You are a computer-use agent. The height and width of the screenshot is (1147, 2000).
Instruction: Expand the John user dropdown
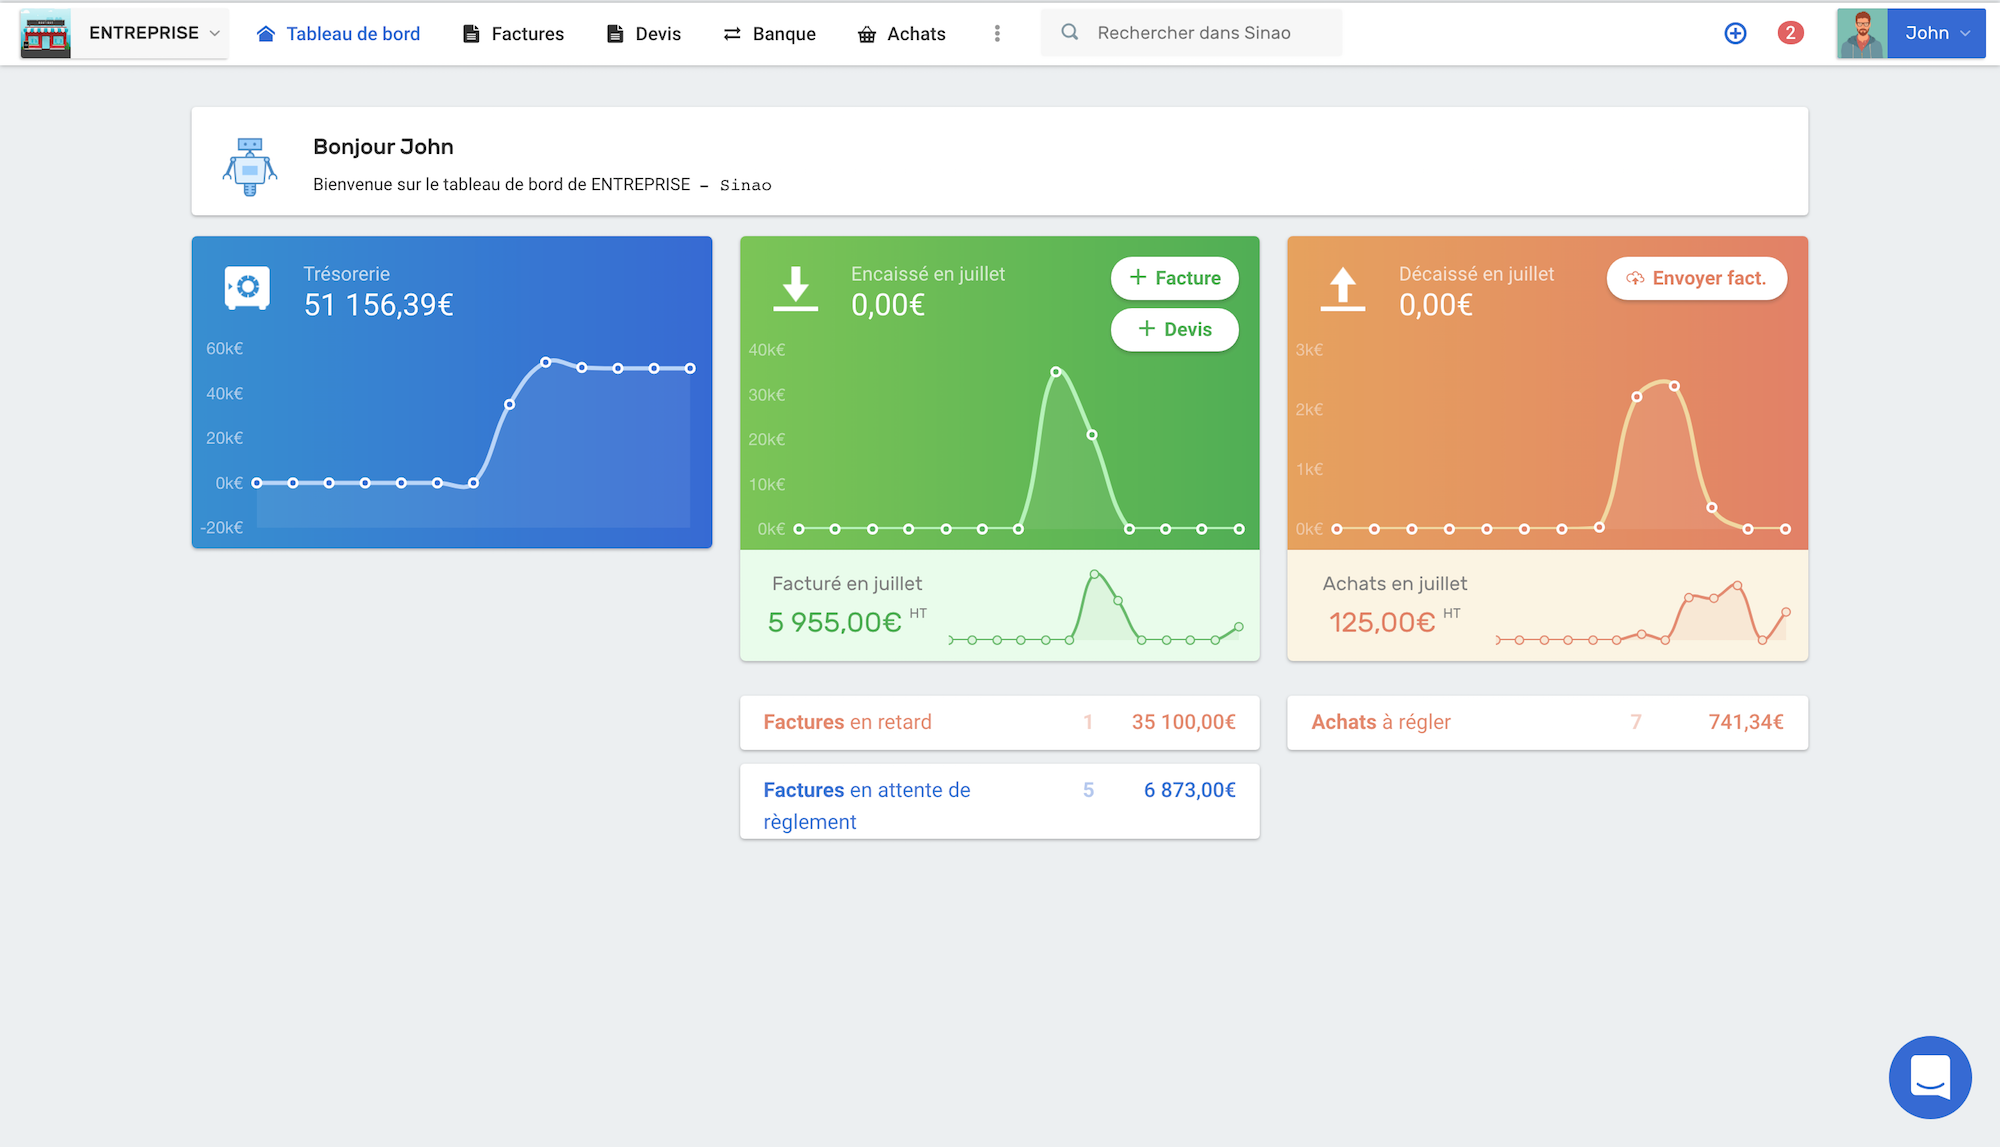coord(1937,33)
